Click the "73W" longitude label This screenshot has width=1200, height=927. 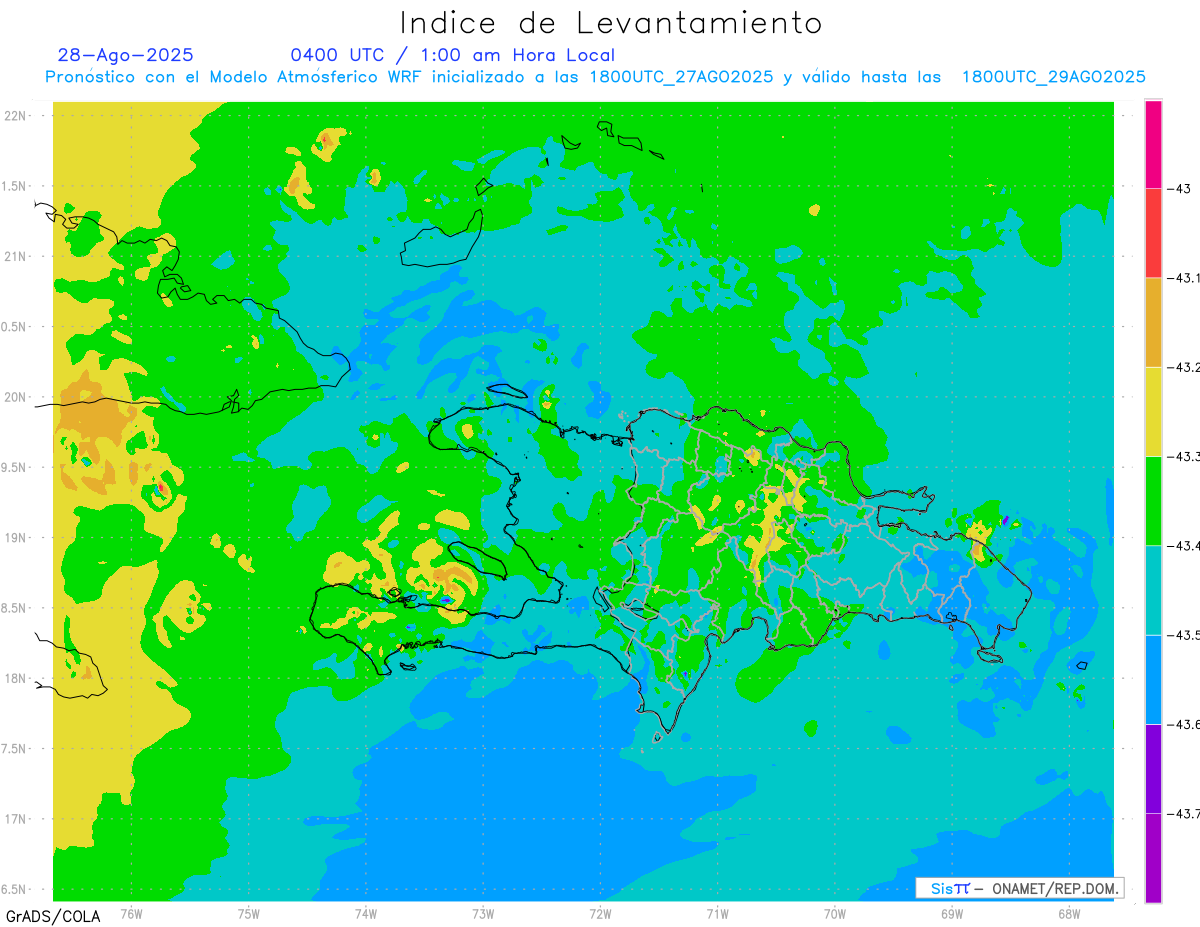click(482, 913)
